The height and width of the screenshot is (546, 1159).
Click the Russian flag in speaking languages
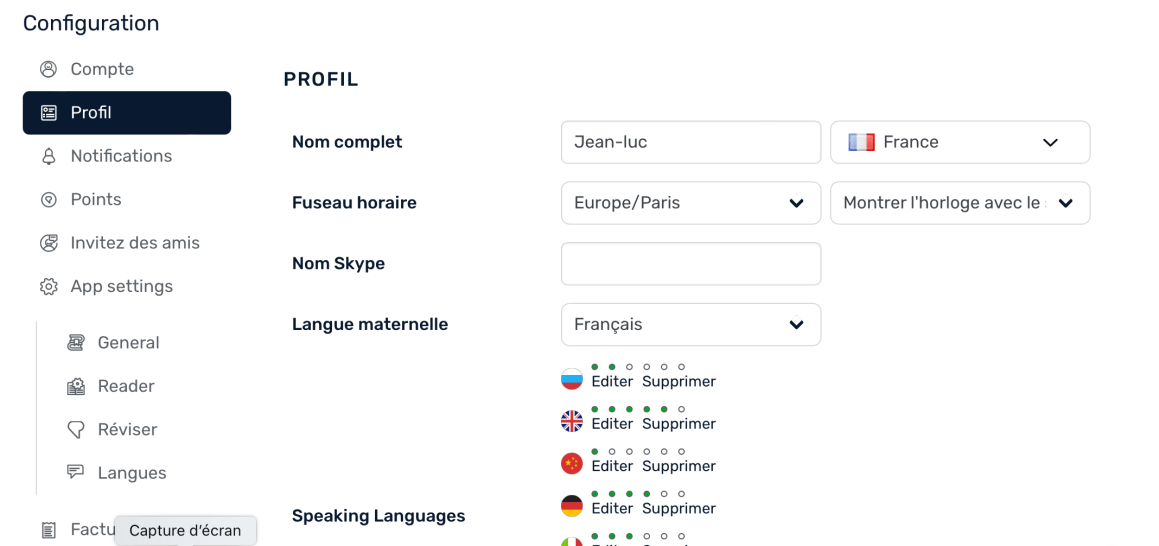tap(571, 380)
